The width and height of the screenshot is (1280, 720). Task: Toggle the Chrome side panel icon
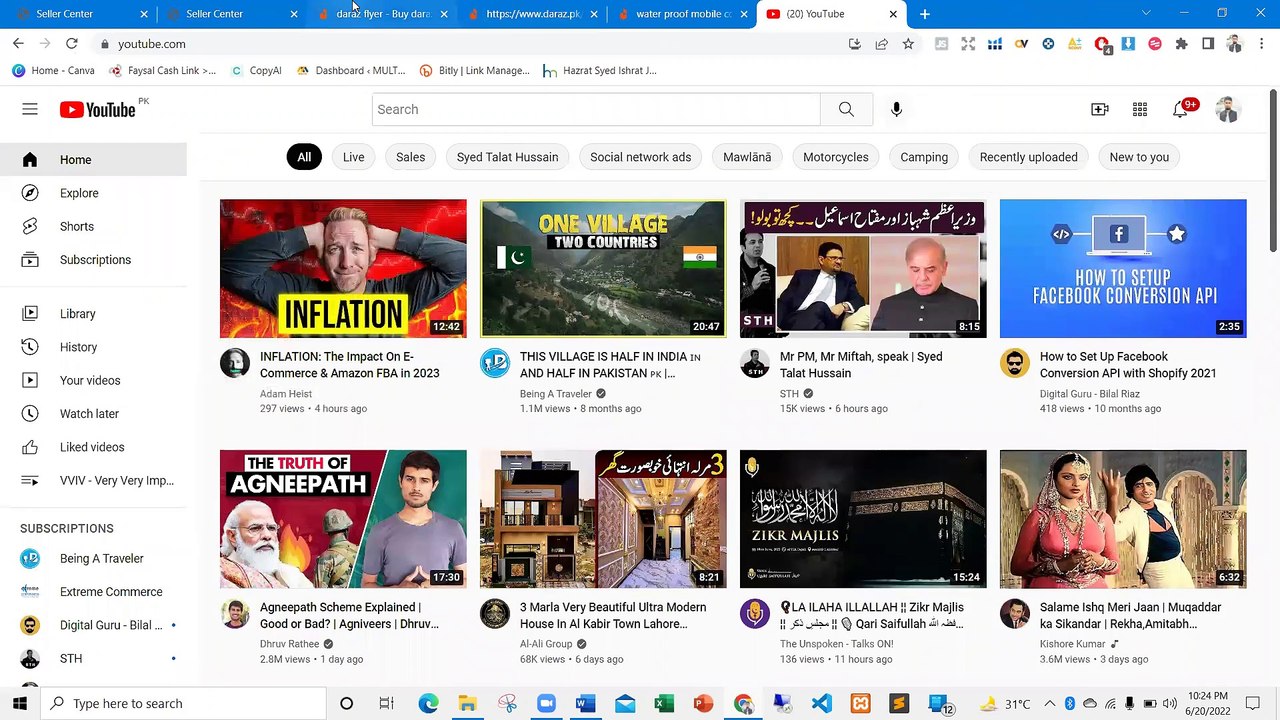[1208, 44]
